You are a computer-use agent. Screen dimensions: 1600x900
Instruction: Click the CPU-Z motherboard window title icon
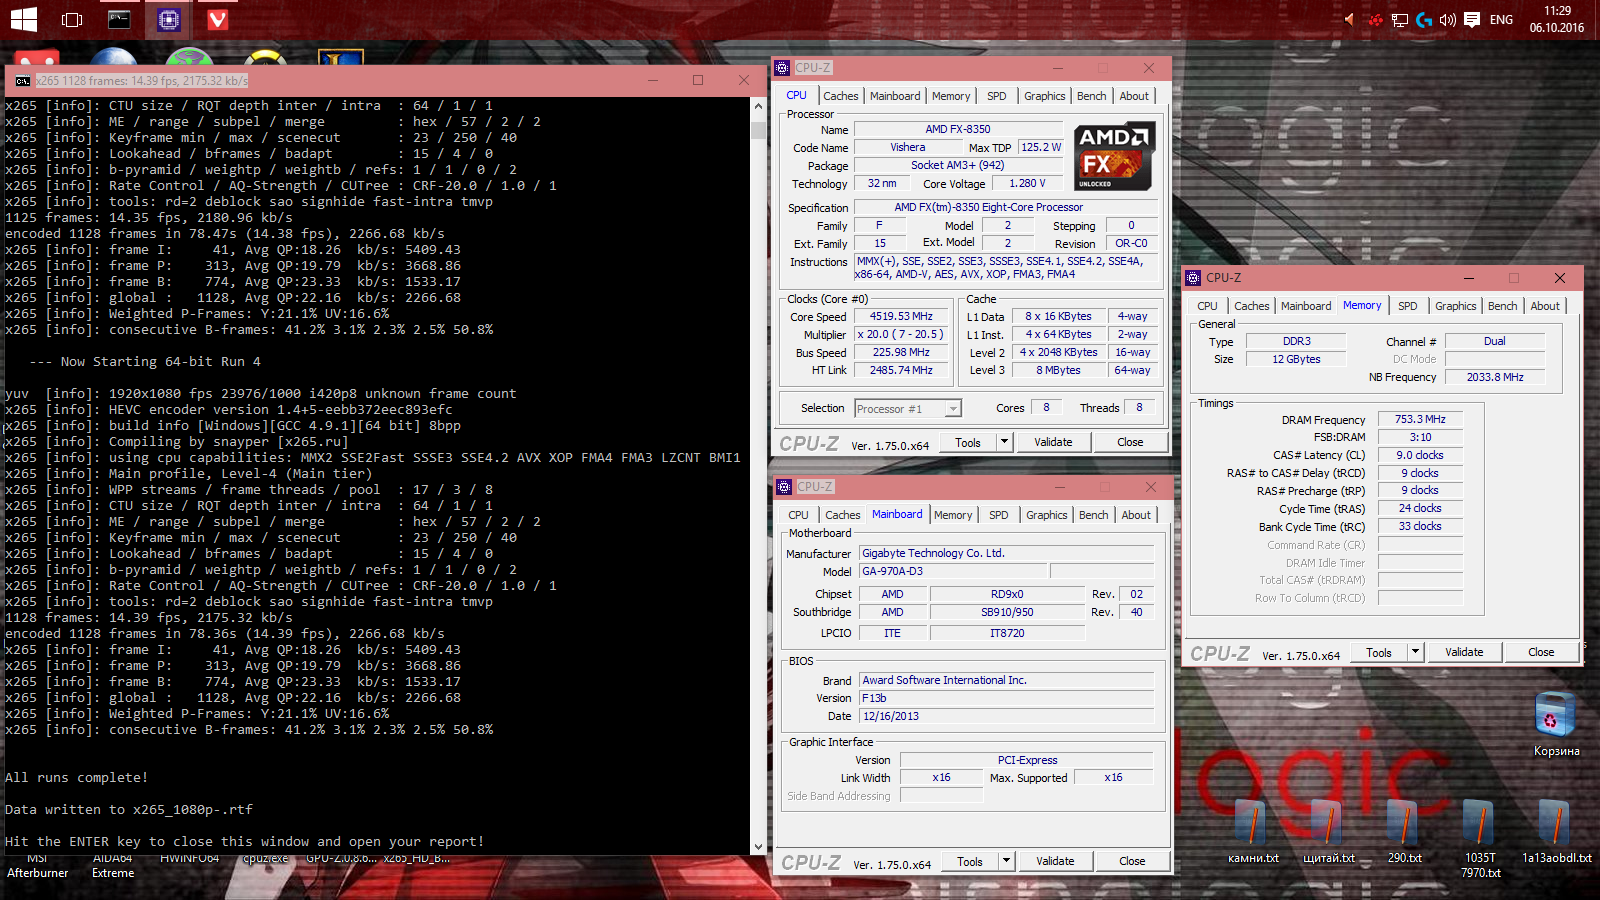[x=784, y=487]
